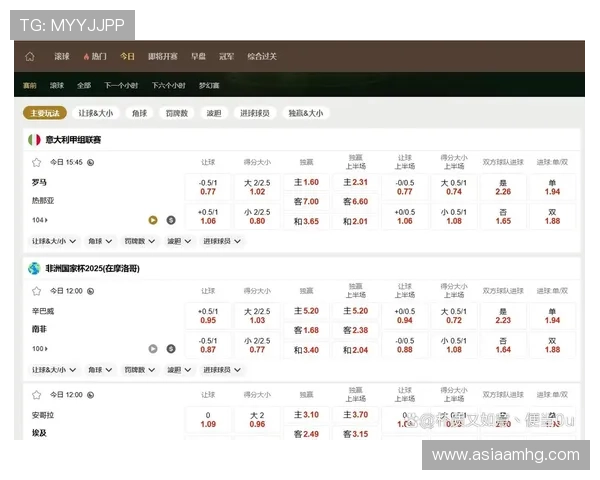Expand 进球球员 dropdown under 辛巴威 match
The width and height of the screenshot is (600, 480).
pyautogui.click(x=222, y=370)
